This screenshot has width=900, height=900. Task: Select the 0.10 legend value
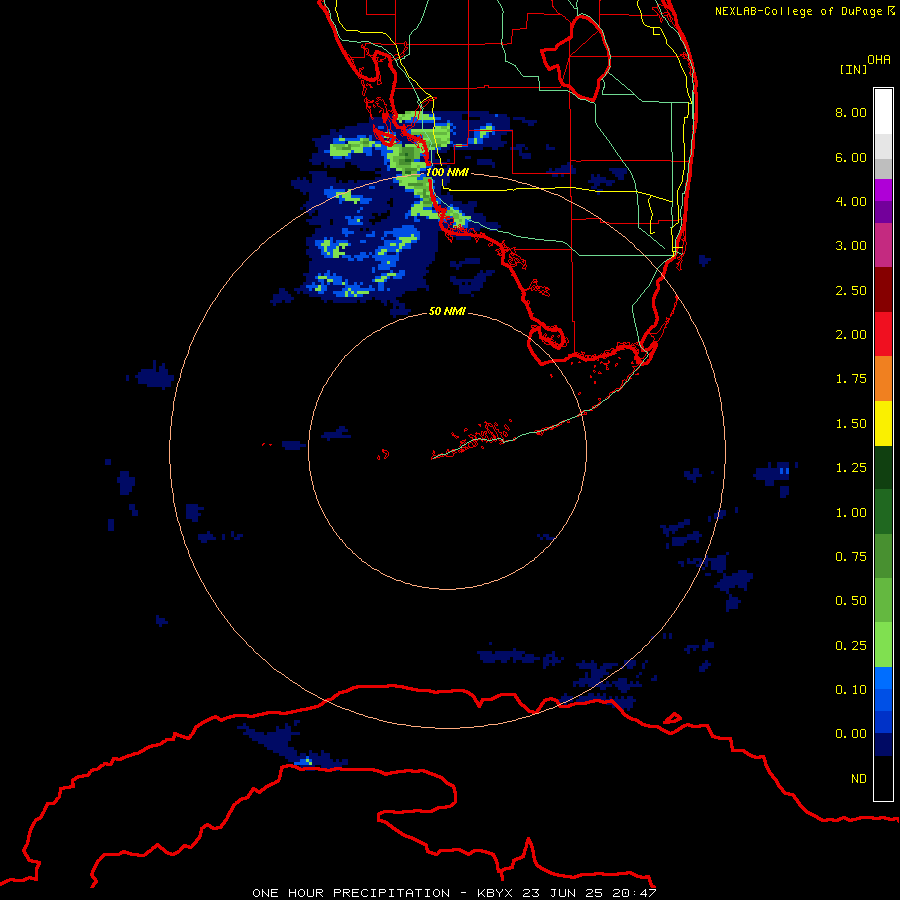tap(851, 690)
